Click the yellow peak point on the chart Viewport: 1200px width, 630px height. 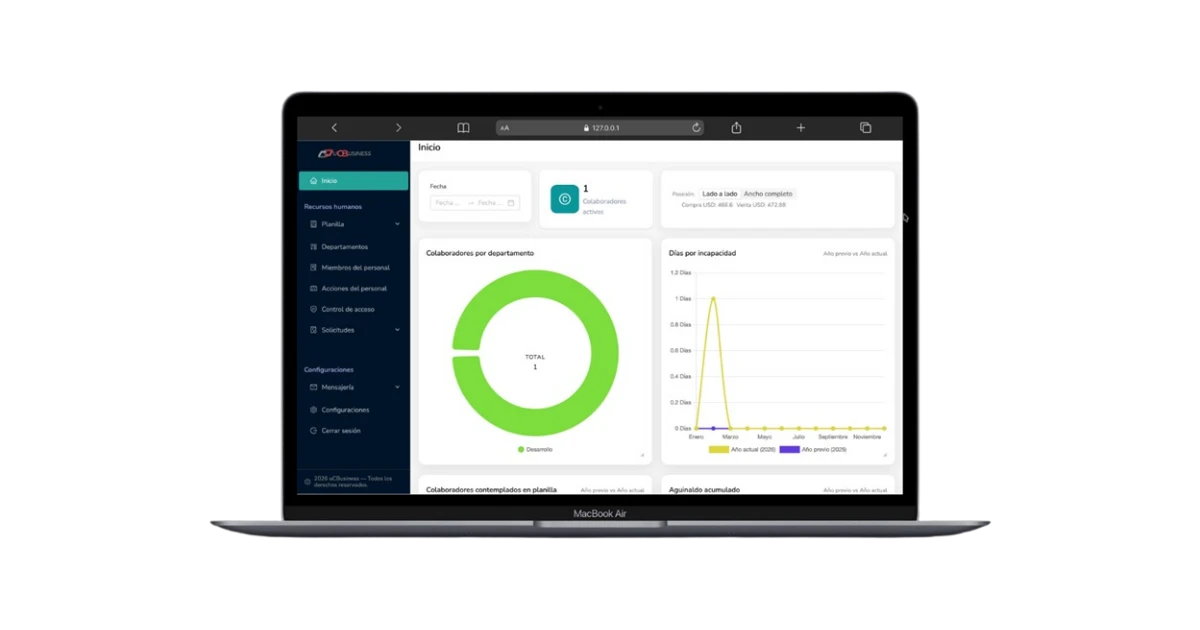coord(713,298)
